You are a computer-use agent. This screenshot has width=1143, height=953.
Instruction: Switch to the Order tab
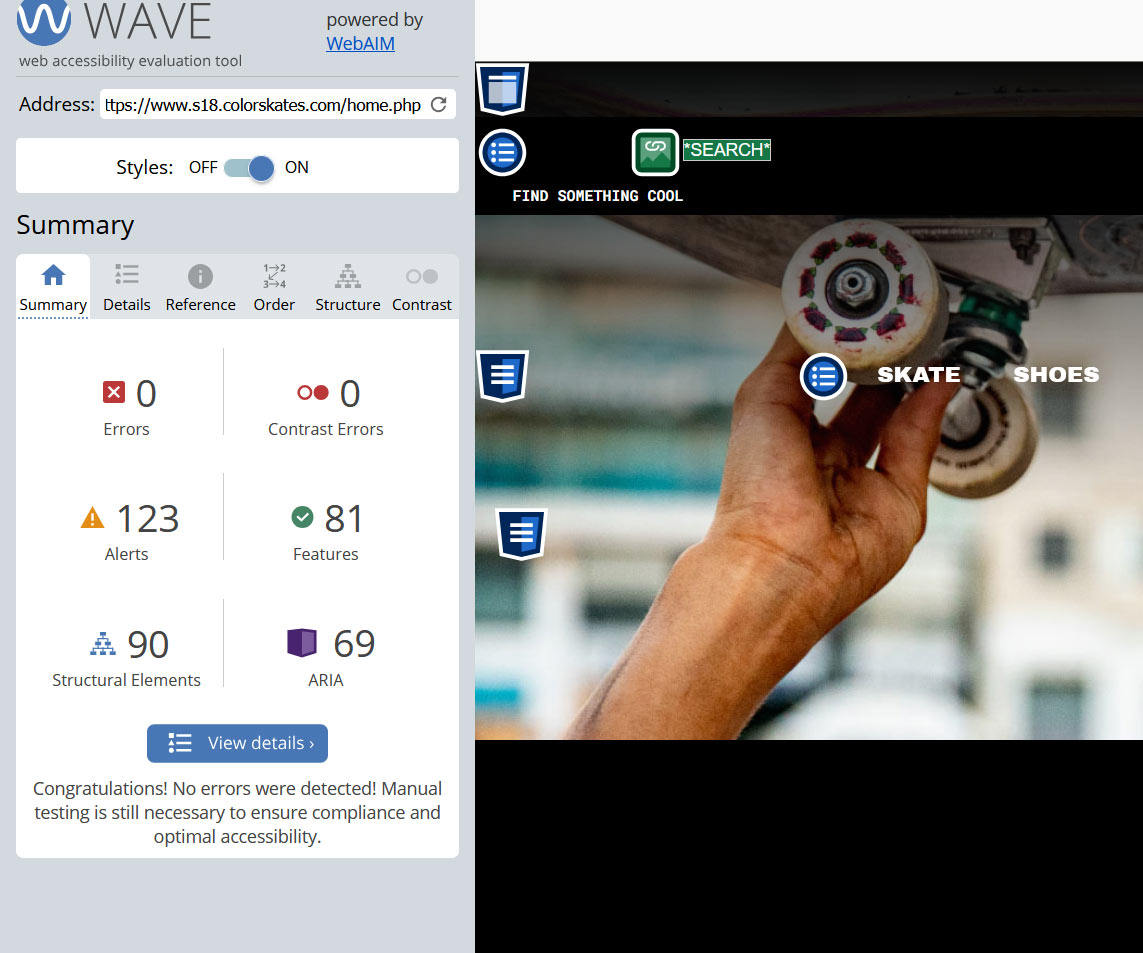coord(274,287)
